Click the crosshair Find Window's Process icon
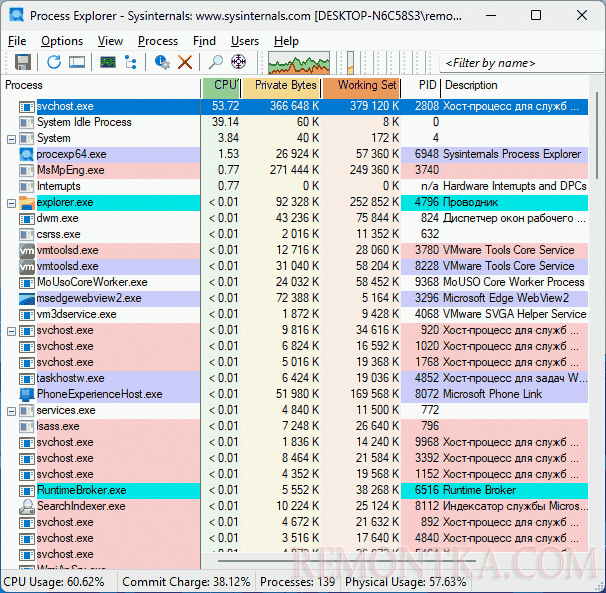606x593 pixels. point(238,62)
